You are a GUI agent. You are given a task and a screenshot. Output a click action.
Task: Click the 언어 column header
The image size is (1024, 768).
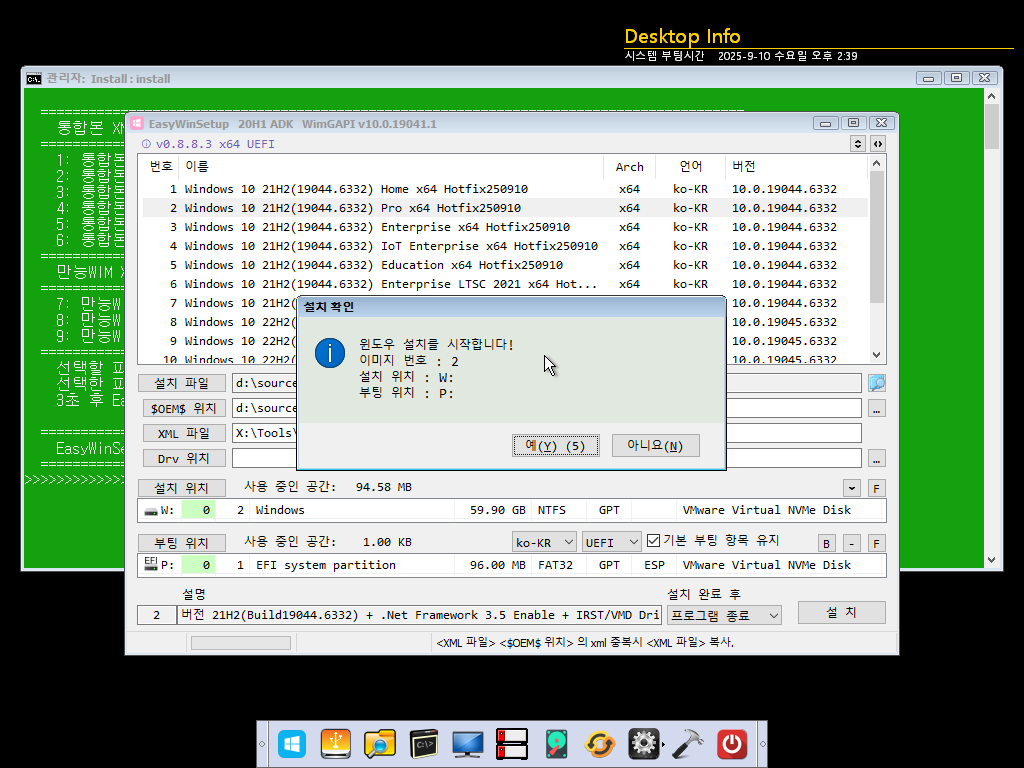click(690, 167)
